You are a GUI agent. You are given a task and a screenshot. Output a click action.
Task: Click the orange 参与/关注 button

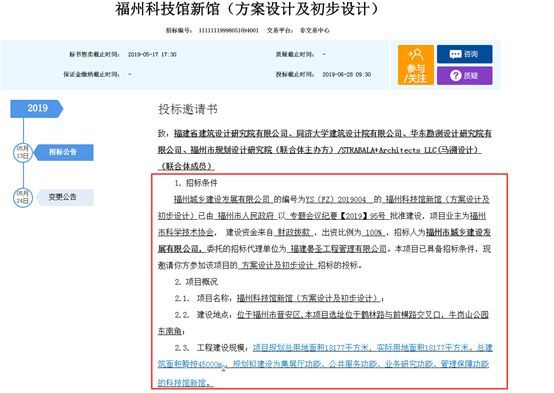pos(416,65)
